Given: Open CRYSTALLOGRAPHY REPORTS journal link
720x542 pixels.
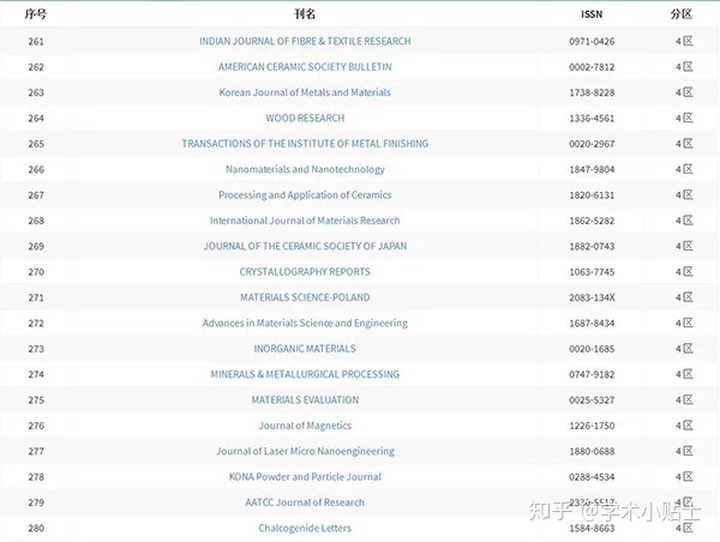Looking at the screenshot, I should (x=305, y=272).
